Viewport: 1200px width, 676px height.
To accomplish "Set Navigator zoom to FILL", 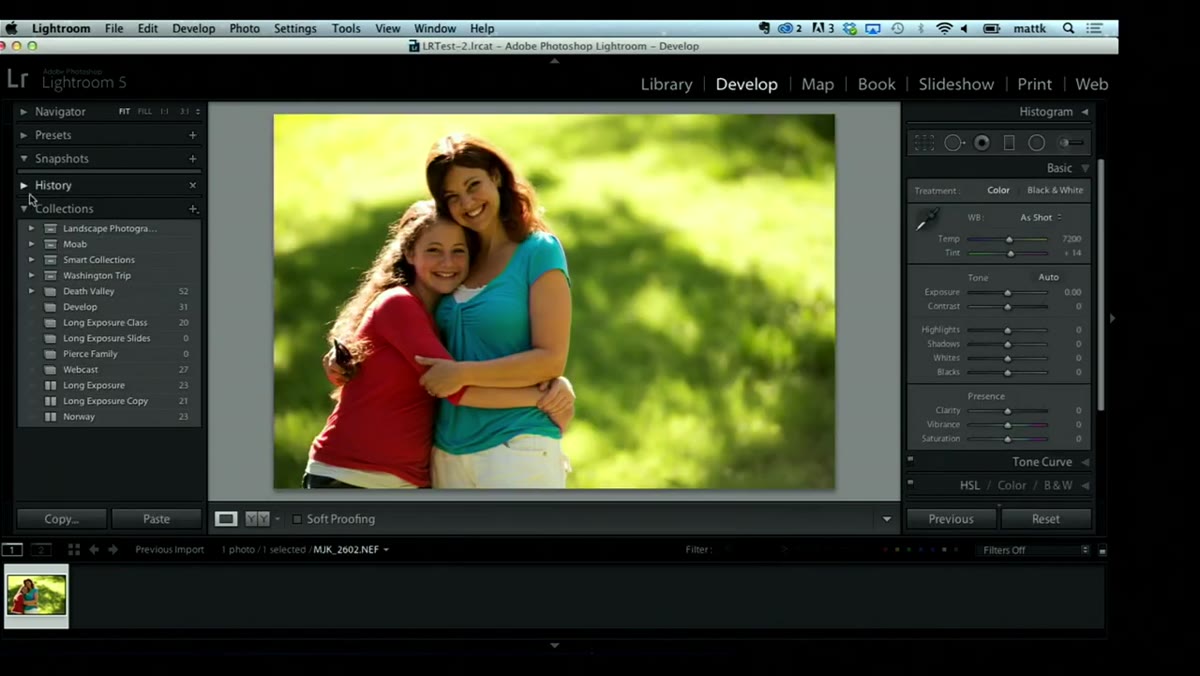I will (x=145, y=112).
